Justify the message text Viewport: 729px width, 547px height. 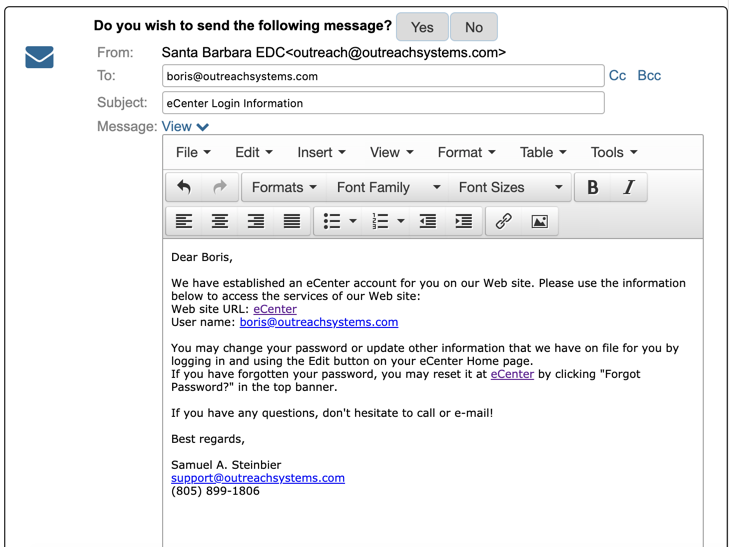click(x=292, y=221)
